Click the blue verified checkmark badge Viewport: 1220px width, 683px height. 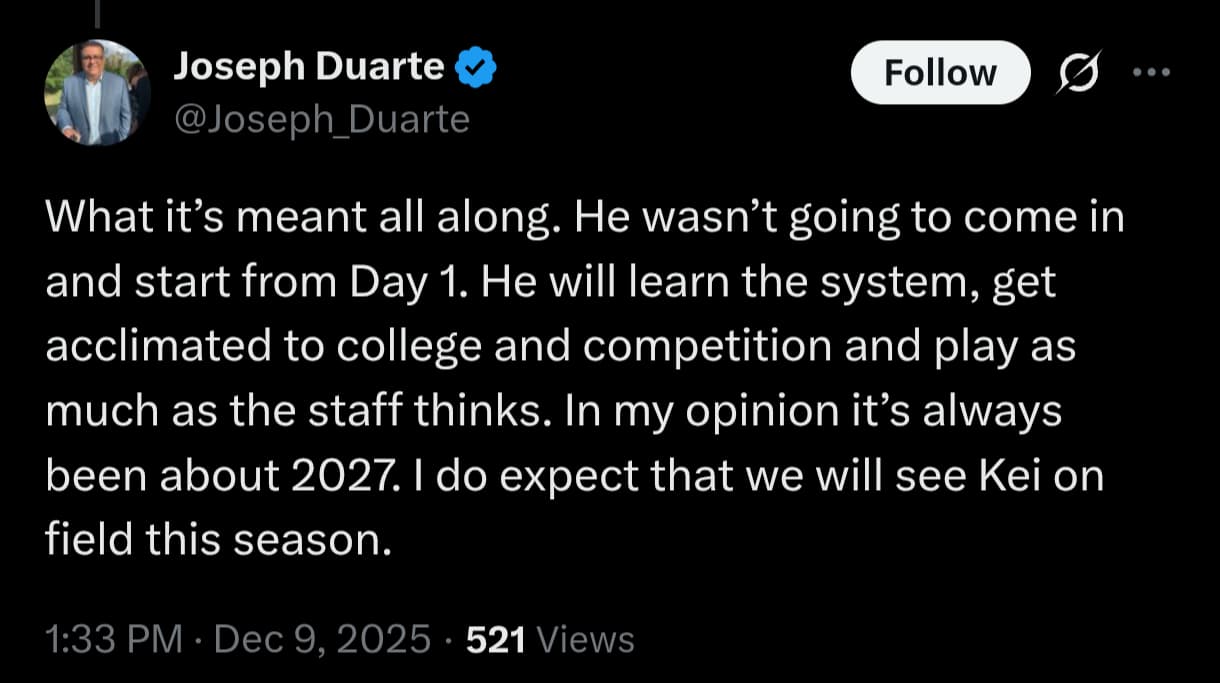pyautogui.click(x=477, y=68)
